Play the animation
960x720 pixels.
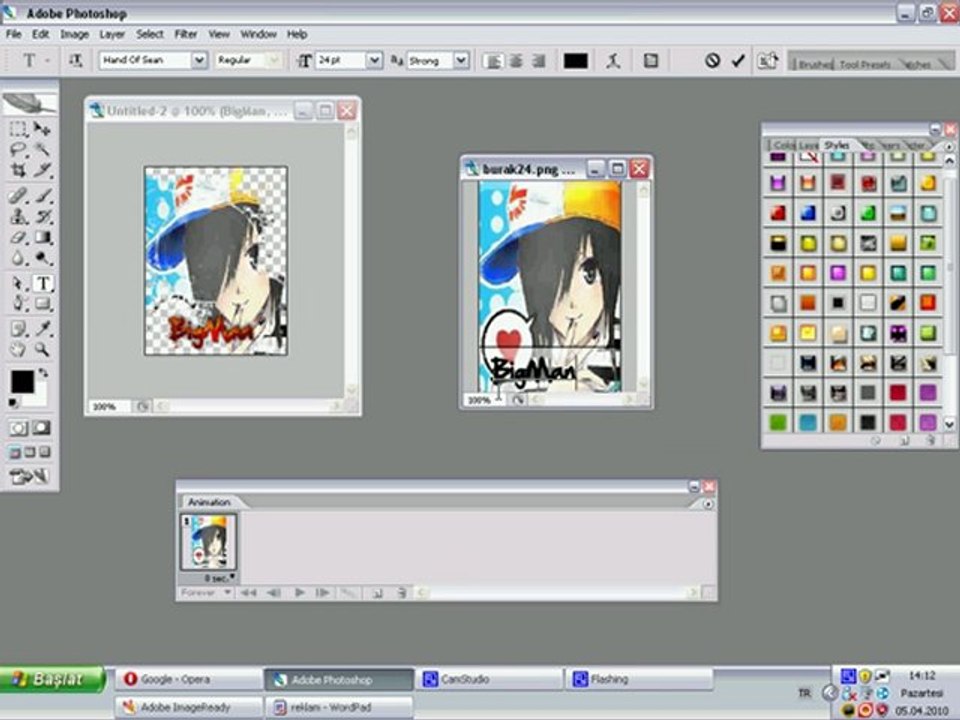tap(299, 593)
